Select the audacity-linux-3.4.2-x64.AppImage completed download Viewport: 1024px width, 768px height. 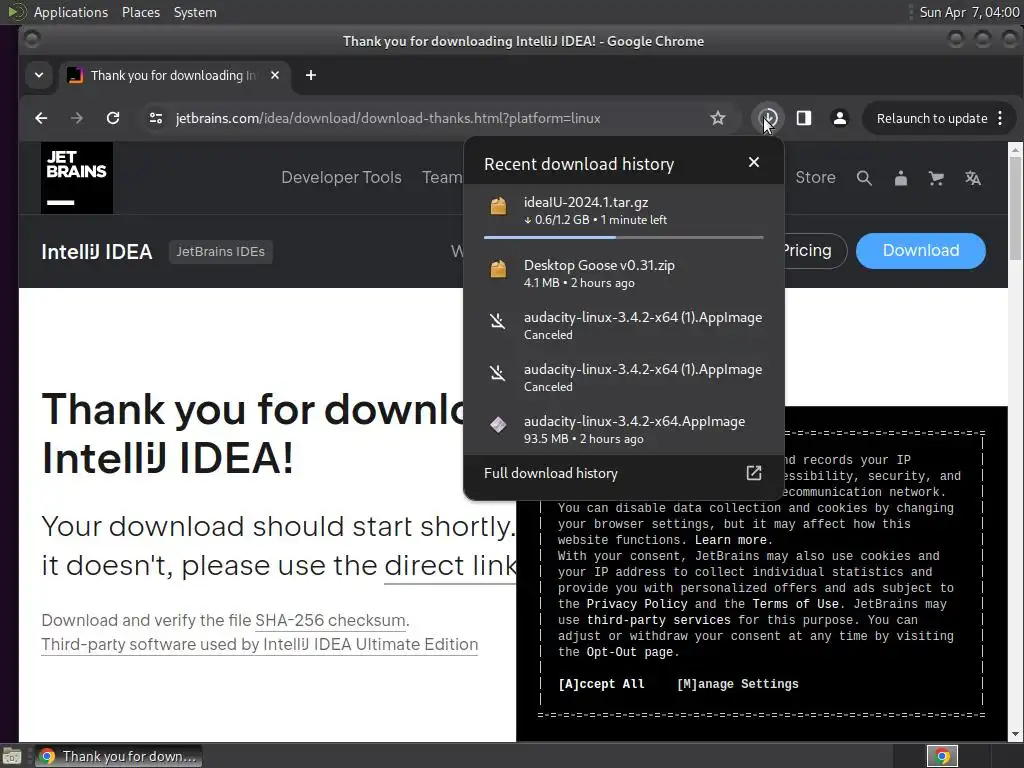[x=624, y=429]
